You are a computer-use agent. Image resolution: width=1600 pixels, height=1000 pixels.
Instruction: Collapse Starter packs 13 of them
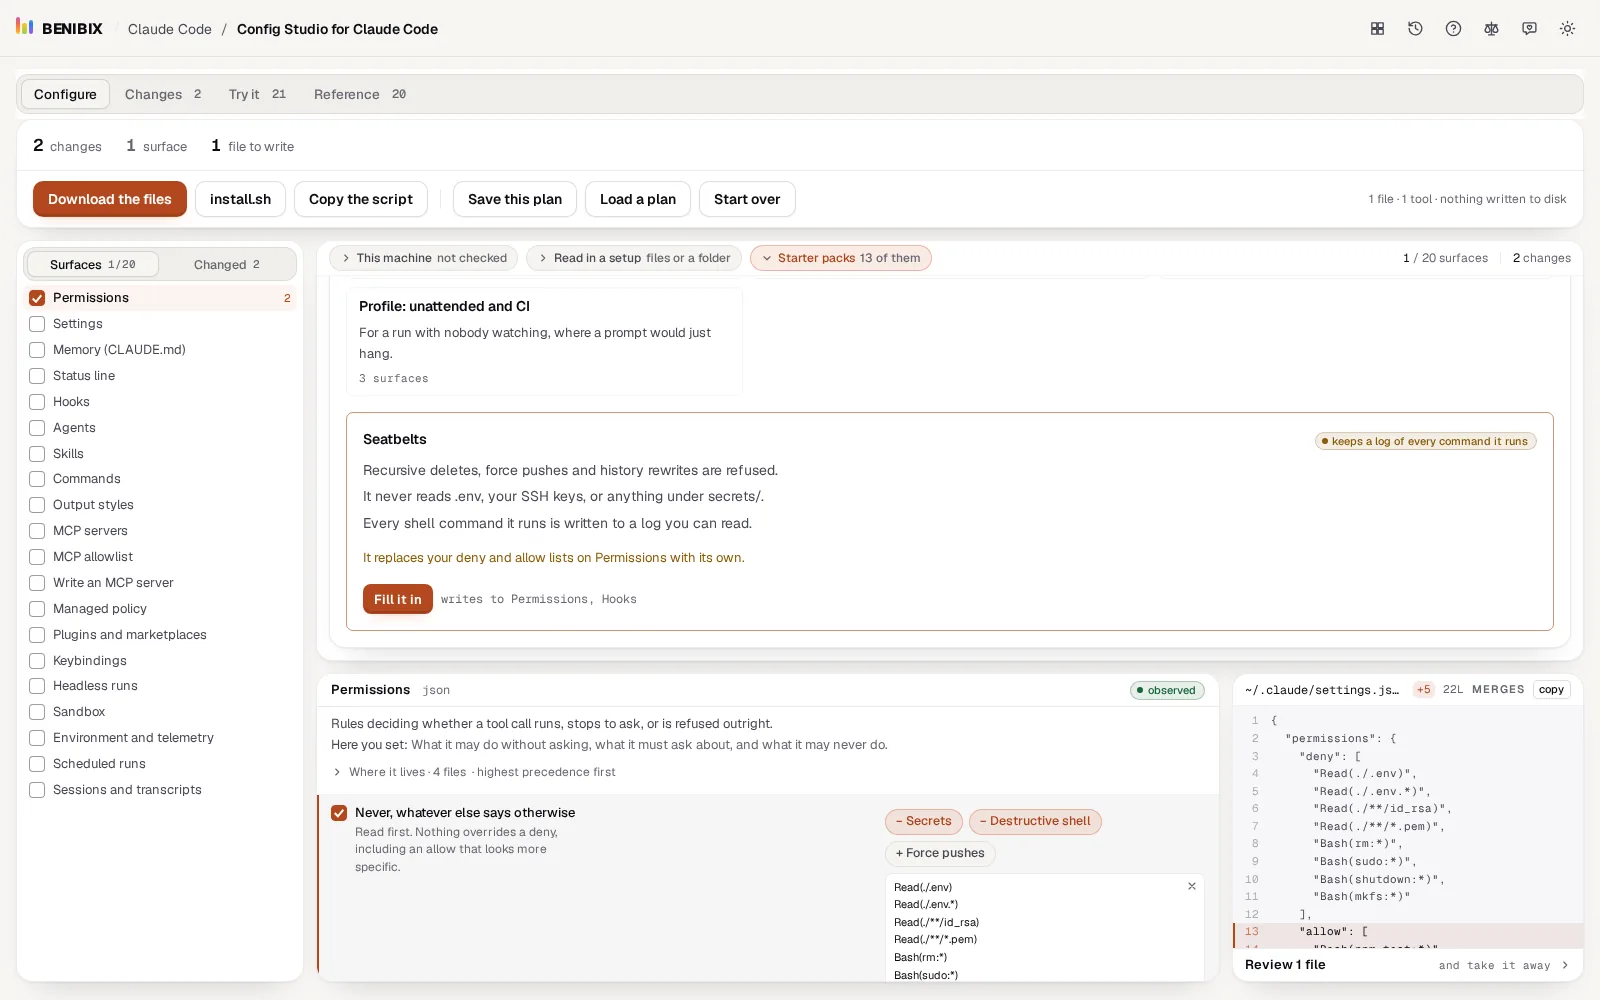840,258
